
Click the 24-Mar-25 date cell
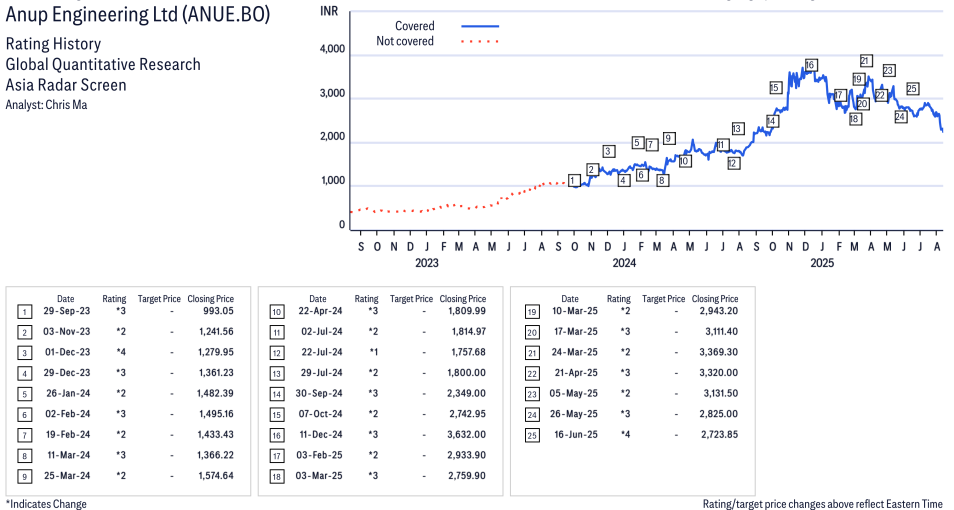(574, 352)
